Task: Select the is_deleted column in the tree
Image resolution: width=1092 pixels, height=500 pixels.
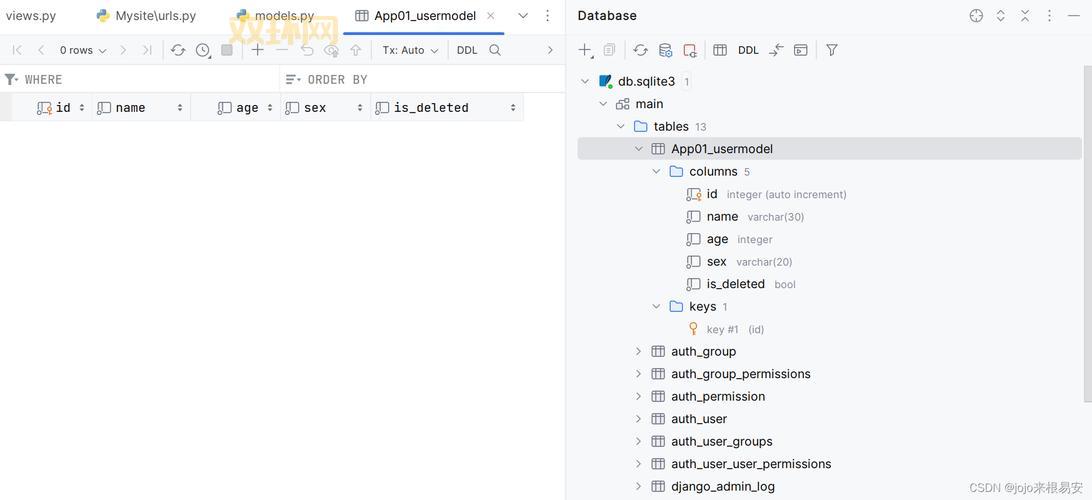Action: 735,284
